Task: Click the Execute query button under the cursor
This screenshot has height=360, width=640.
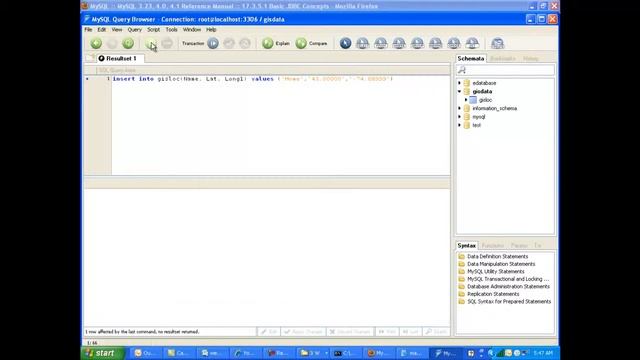Action: pos(151,43)
